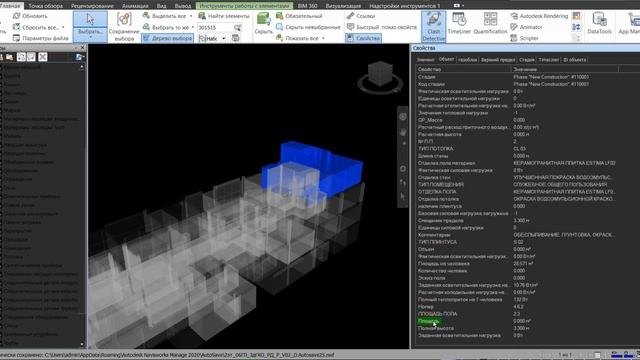Expand Выбрать то же dropdown arrow
This screenshot has height=360, width=640.
[192, 27]
